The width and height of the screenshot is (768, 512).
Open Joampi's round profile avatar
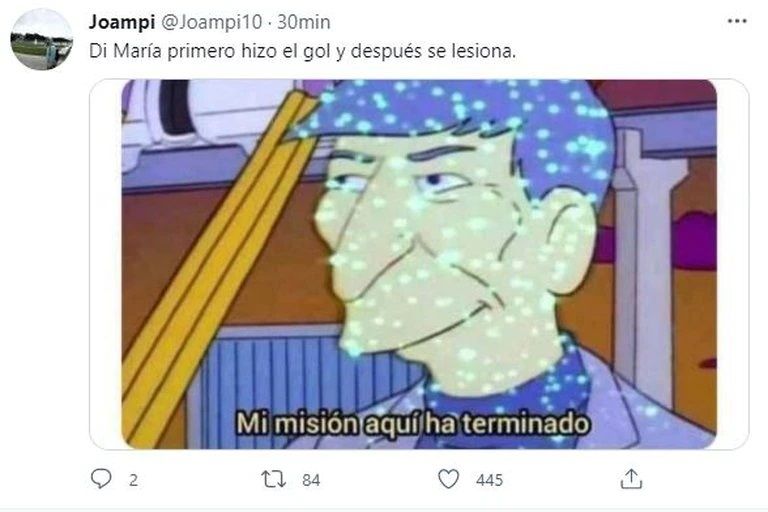42,40
